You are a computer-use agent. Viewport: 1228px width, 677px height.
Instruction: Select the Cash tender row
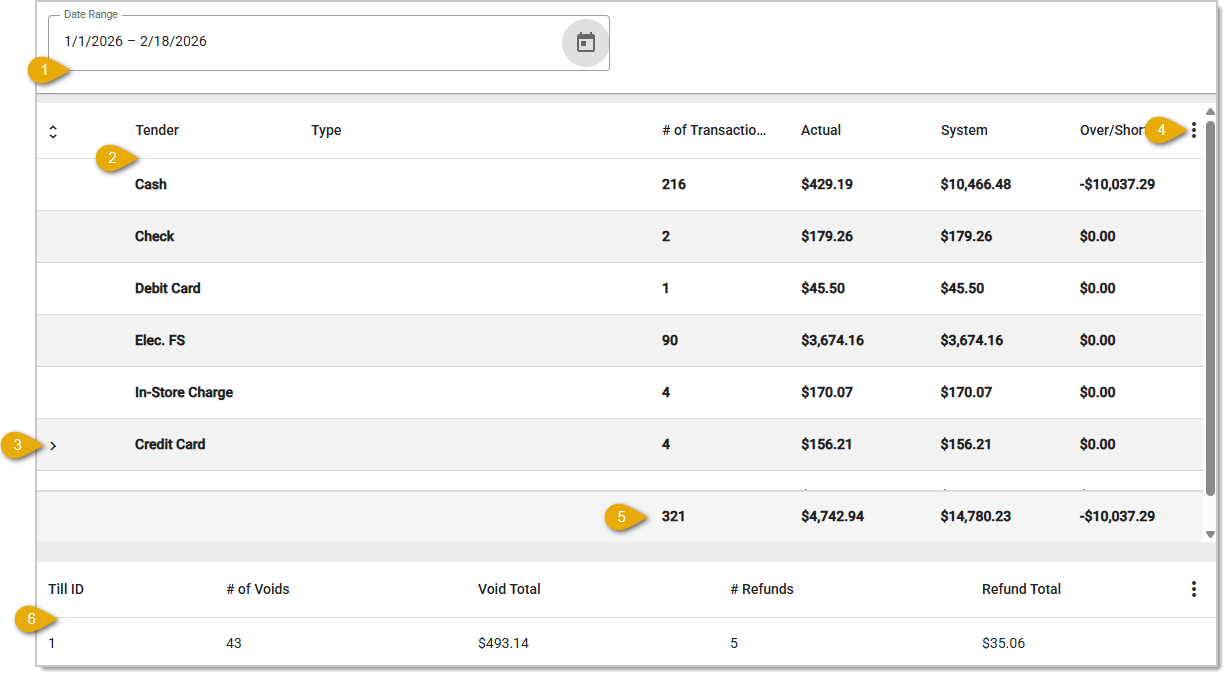[x=620, y=184]
